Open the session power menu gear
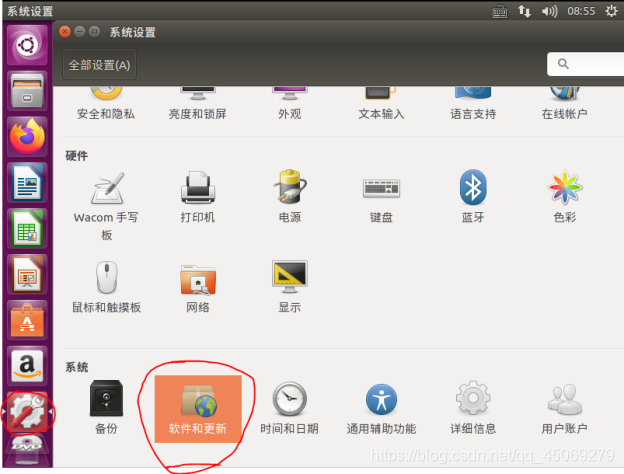Viewport: 624px width, 474px height. (612, 11)
